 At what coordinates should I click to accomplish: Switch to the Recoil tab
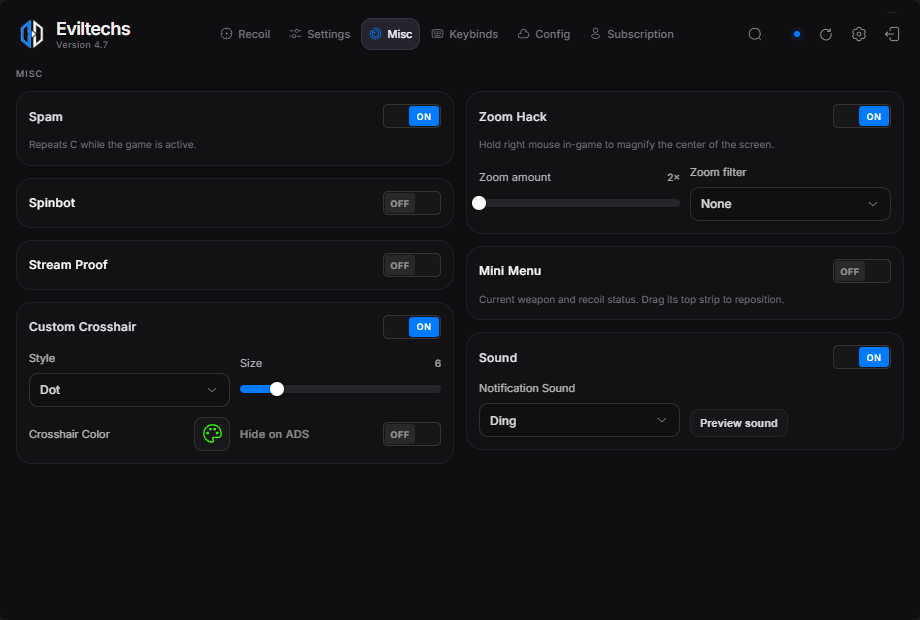tap(245, 34)
